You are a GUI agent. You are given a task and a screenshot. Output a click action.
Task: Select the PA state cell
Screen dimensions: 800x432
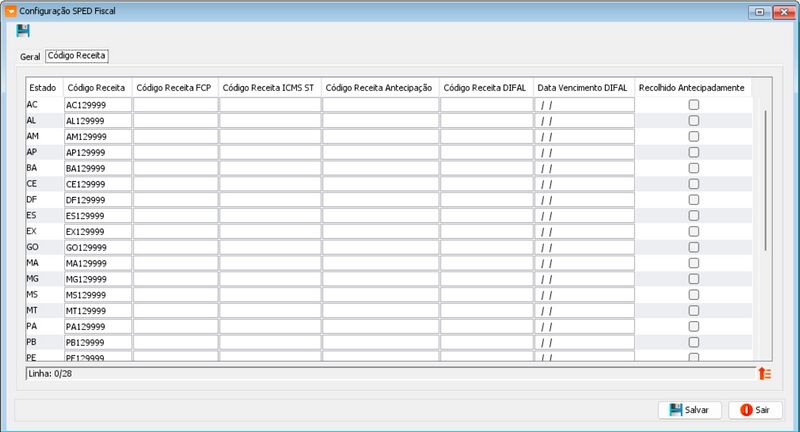pos(44,326)
